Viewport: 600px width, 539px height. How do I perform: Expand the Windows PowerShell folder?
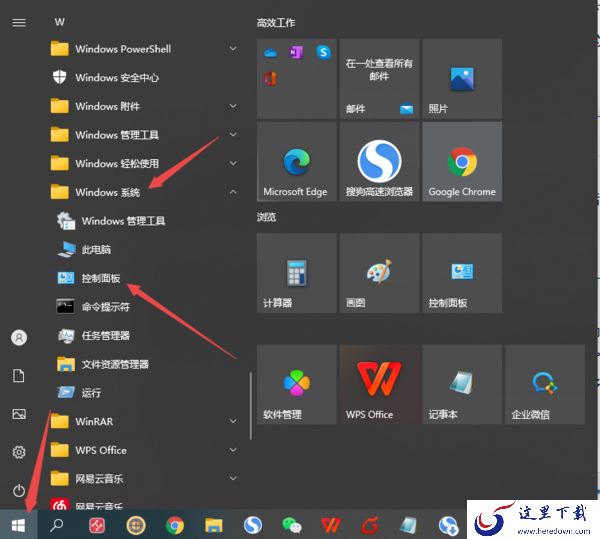[x=233, y=49]
